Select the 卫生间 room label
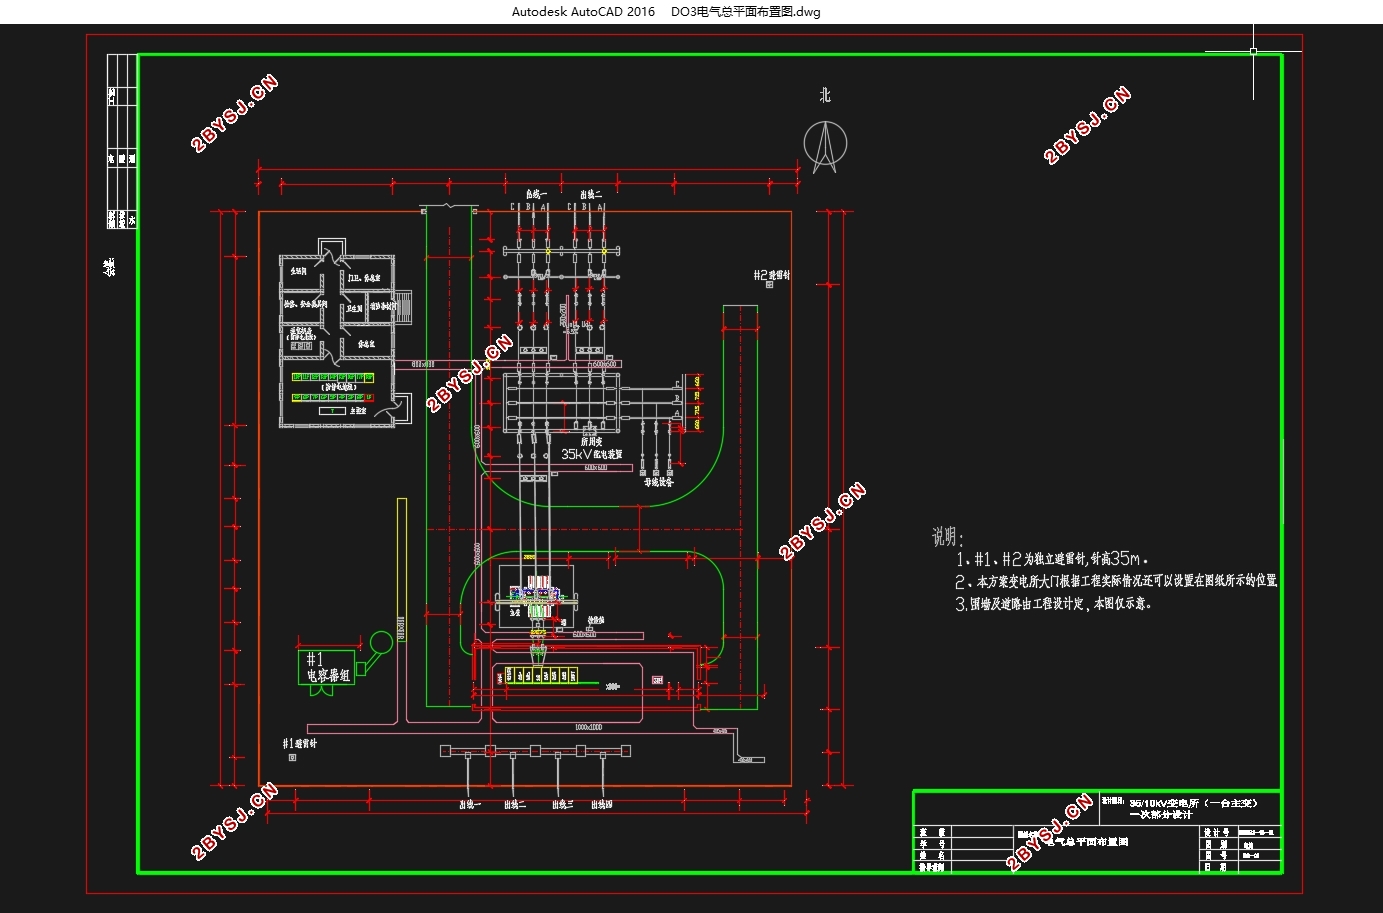Screen dimensions: 1383x913 pos(355,310)
